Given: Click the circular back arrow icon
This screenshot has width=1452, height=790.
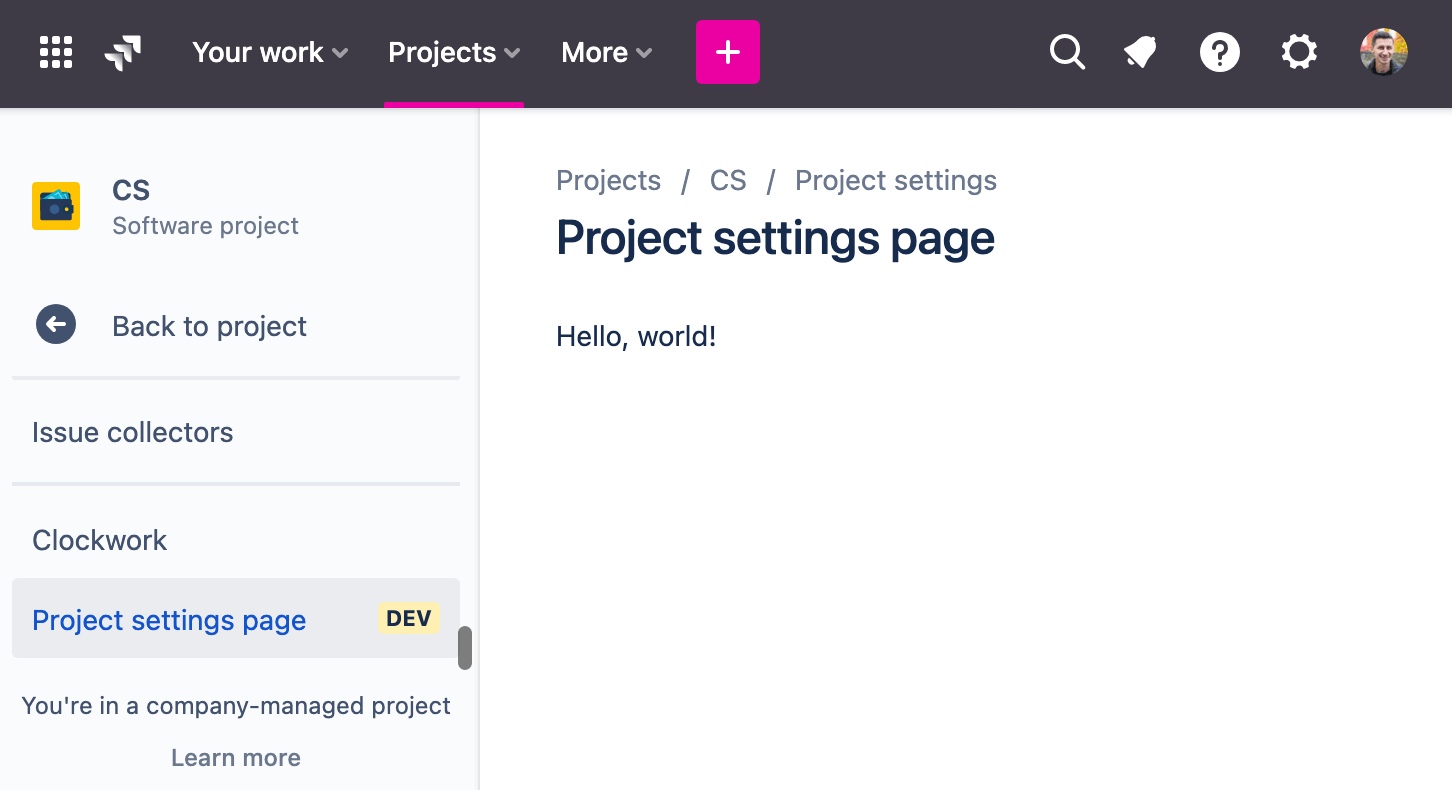Looking at the screenshot, I should (x=56, y=324).
